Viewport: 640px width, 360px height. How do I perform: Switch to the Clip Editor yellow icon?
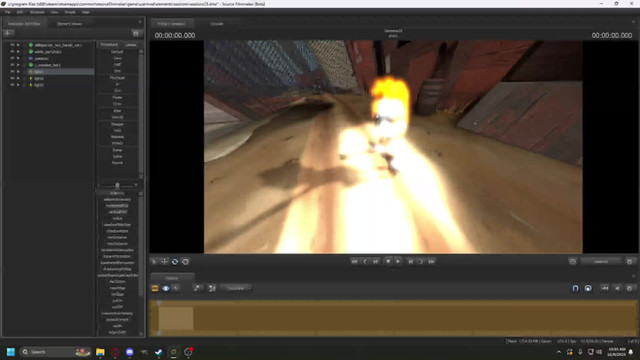[155, 289]
